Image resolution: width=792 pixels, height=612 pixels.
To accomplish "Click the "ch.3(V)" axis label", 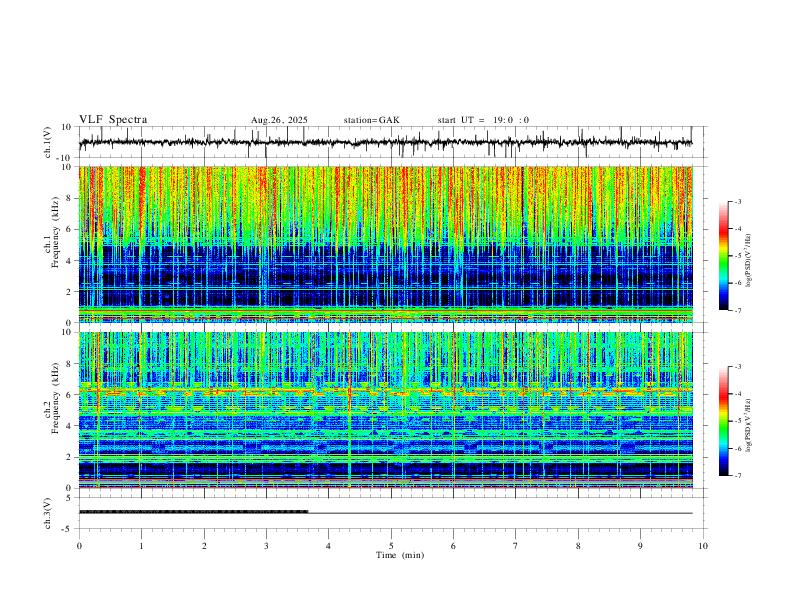I will coord(48,513).
